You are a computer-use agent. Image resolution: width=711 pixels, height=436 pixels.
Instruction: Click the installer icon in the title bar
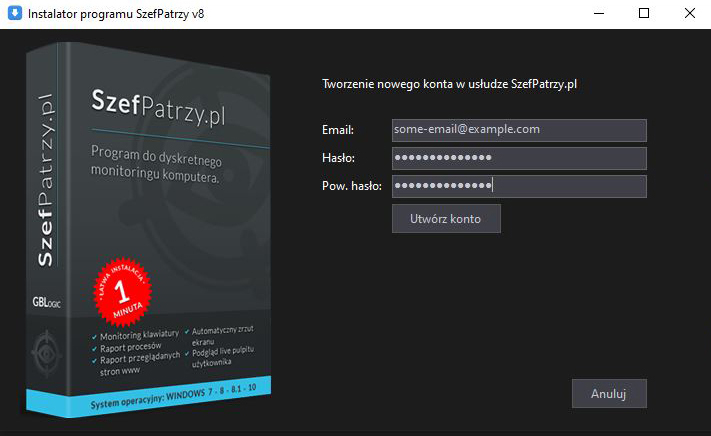click(x=15, y=13)
